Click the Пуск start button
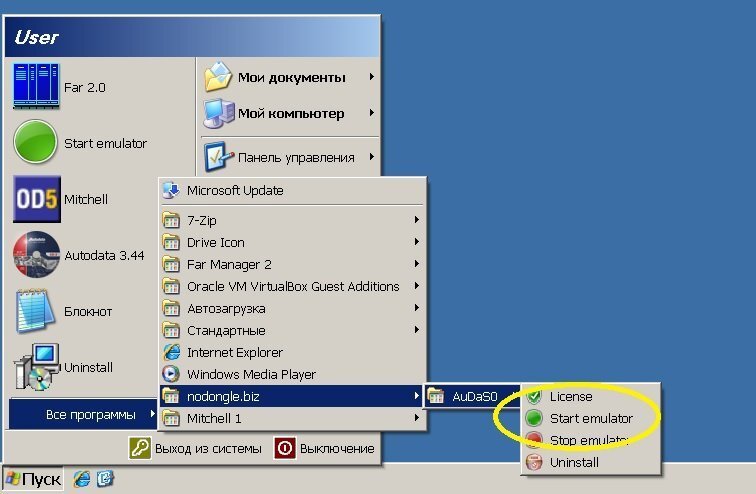The width and height of the screenshot is (756, 494). coord(32,479)
